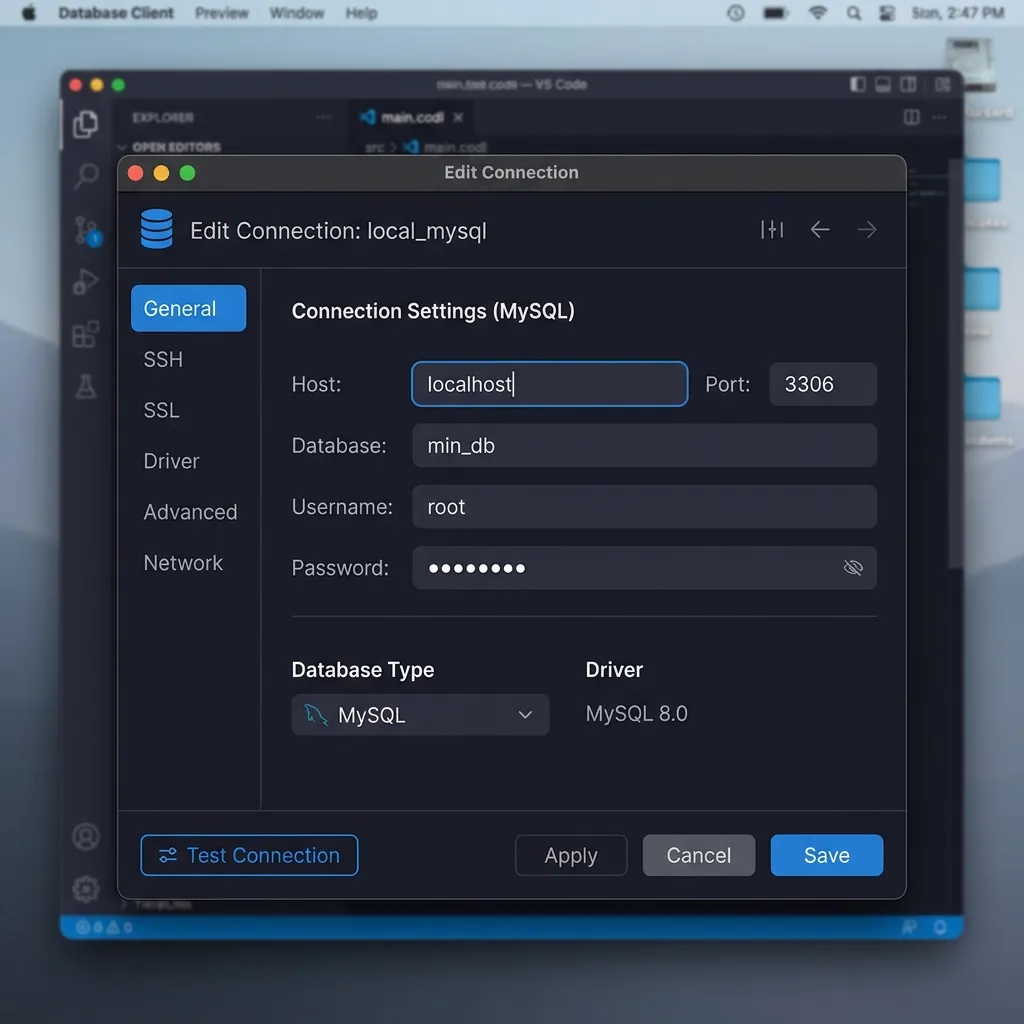Go back with the left arrow
Viewport: 1024px width, 1024px height.
(x=820, y=229)
